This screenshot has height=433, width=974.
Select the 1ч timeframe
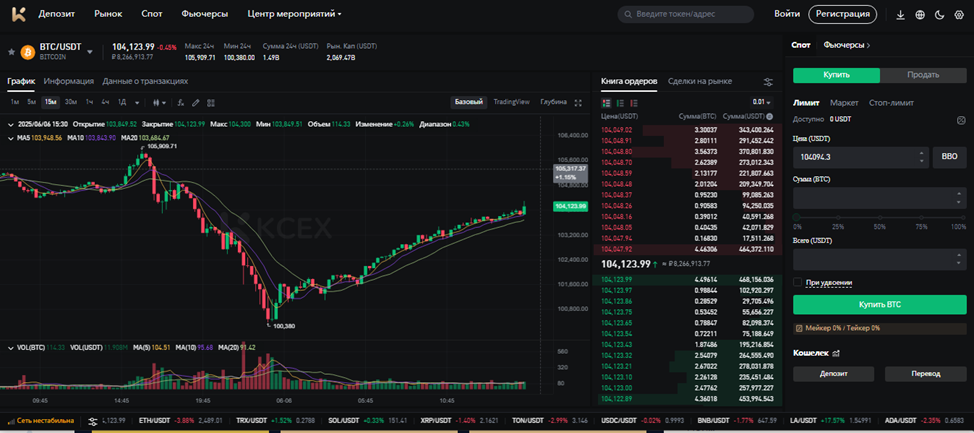click(x=89, y=103)
